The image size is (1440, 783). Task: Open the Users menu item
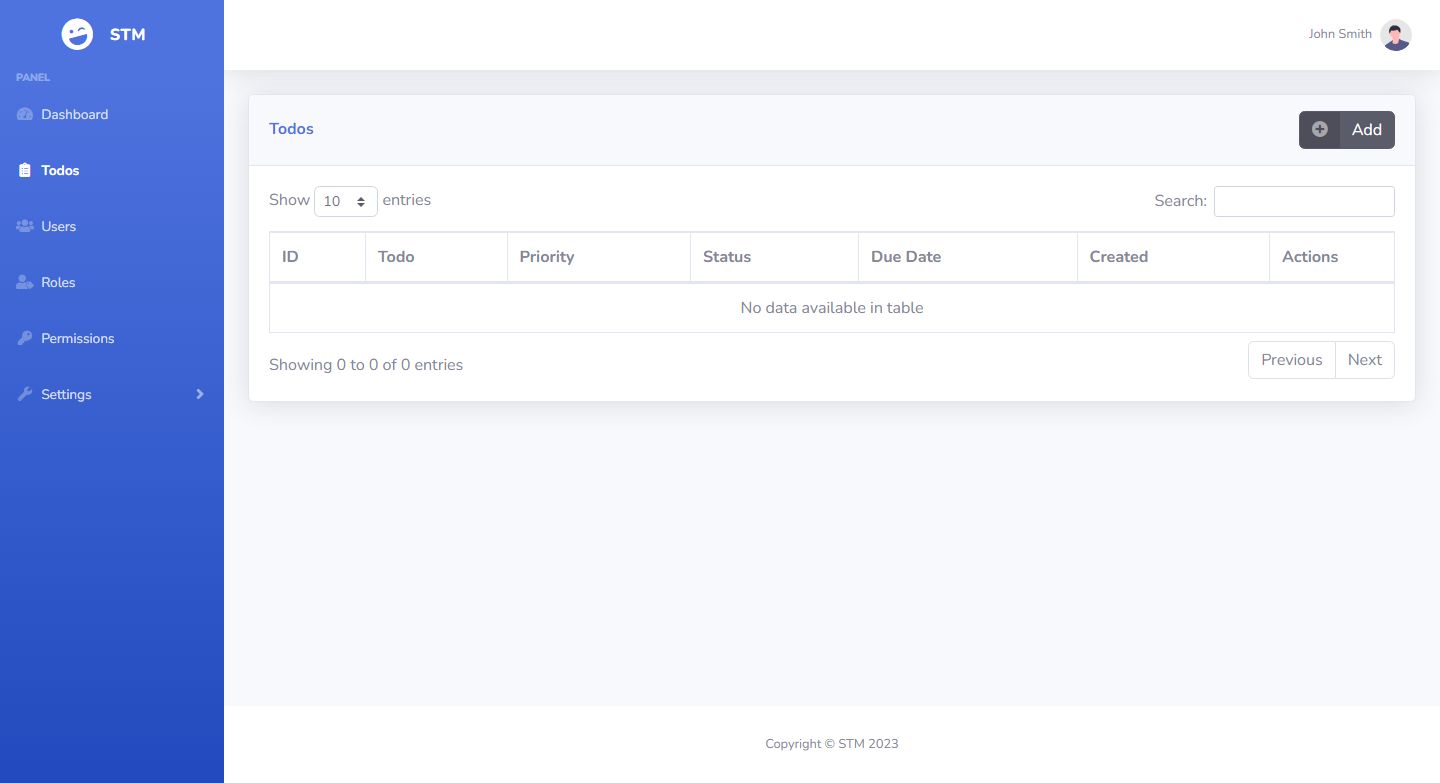coord(59,226)
